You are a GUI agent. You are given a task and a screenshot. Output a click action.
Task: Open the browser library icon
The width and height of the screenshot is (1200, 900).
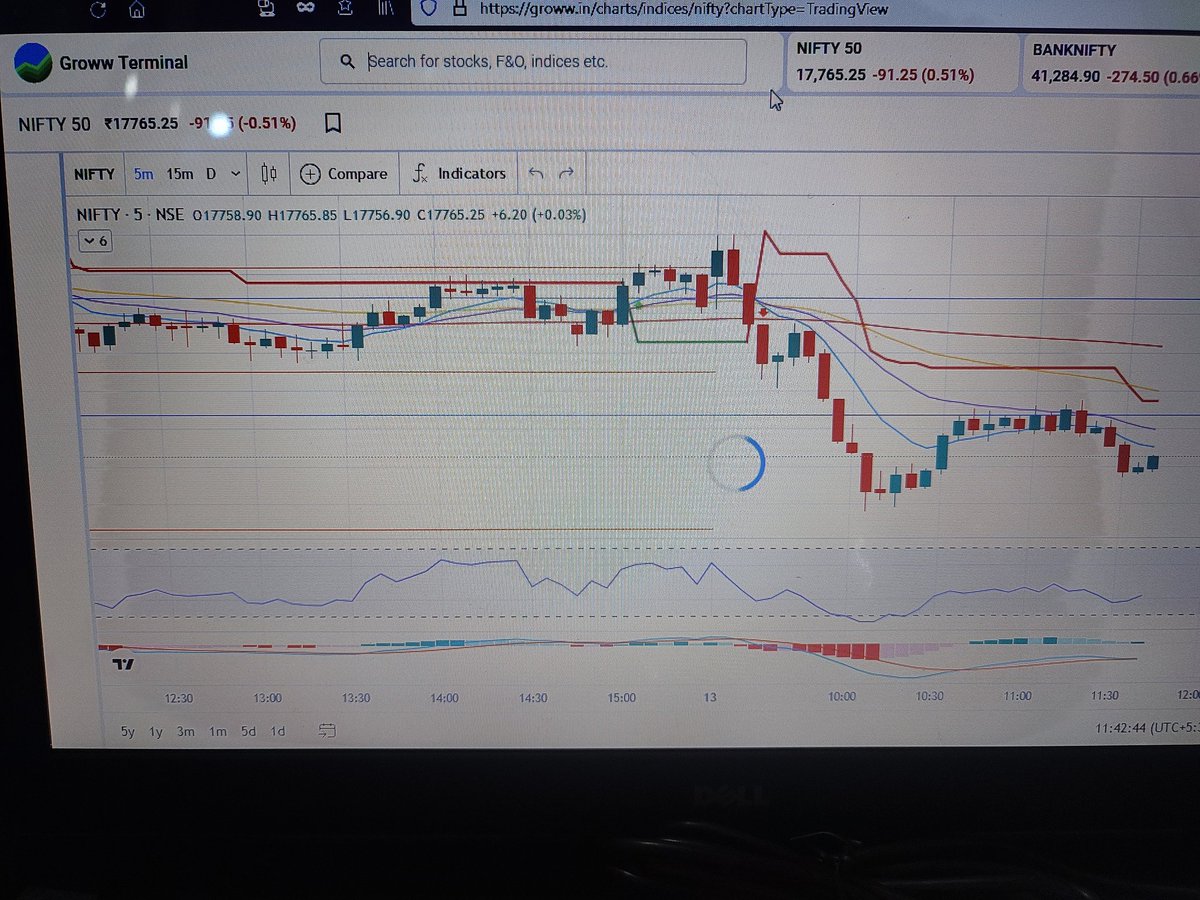pos(387,10)
